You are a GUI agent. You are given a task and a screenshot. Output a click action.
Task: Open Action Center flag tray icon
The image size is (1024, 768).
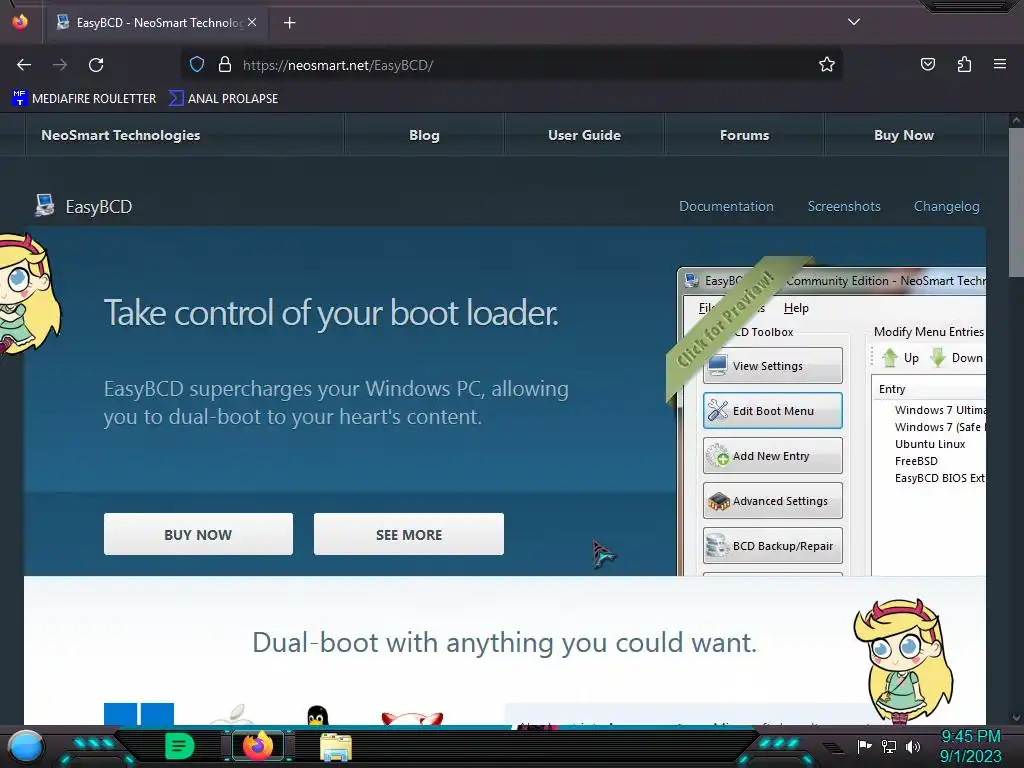(864, 746)
